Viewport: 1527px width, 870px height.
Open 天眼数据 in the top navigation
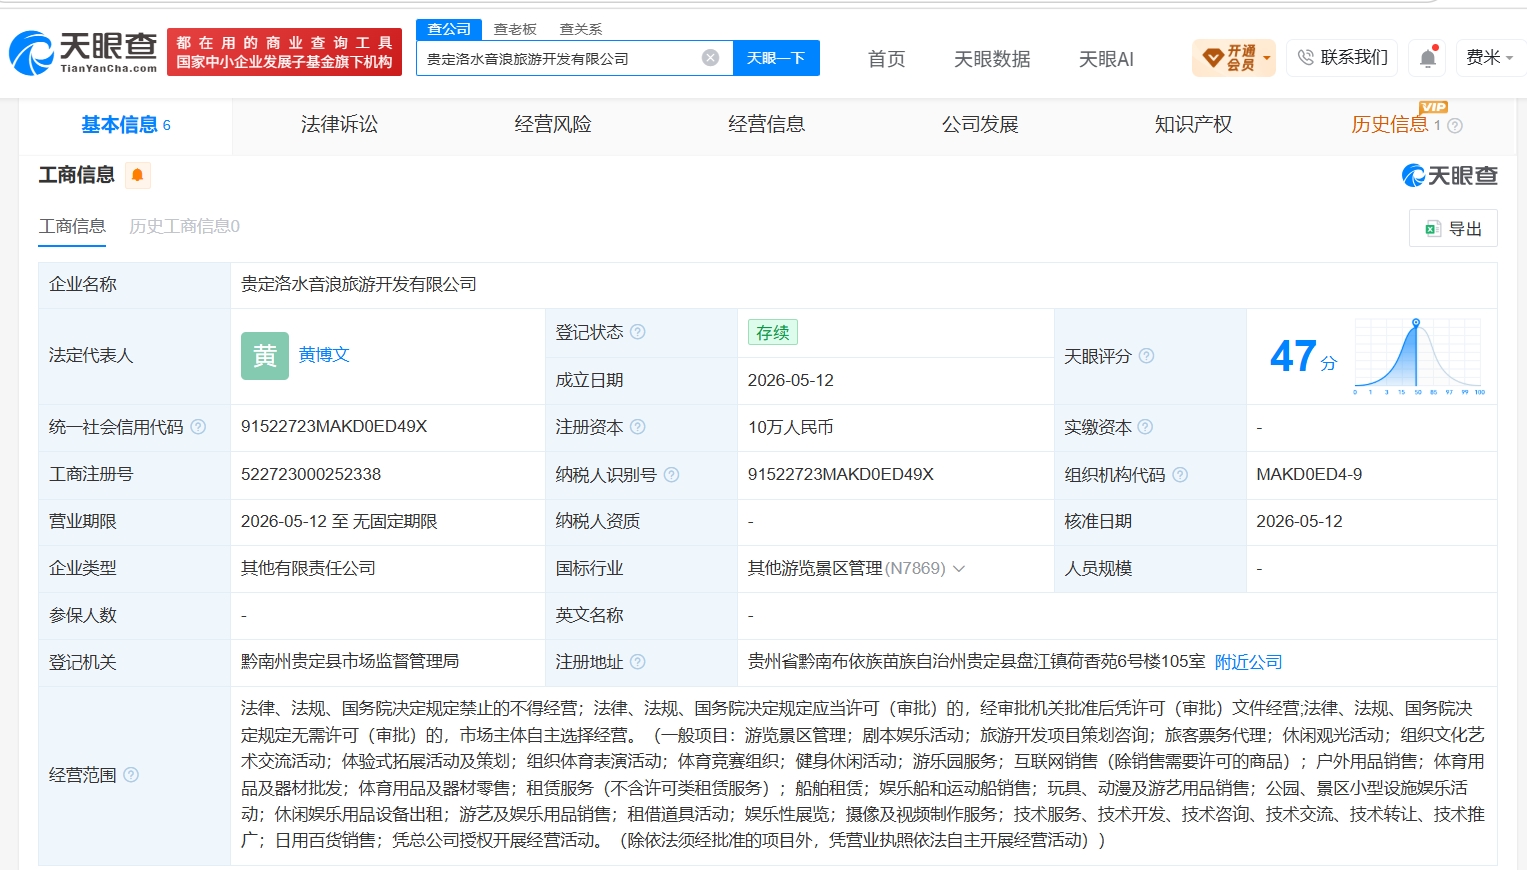[x=992, y=59]
